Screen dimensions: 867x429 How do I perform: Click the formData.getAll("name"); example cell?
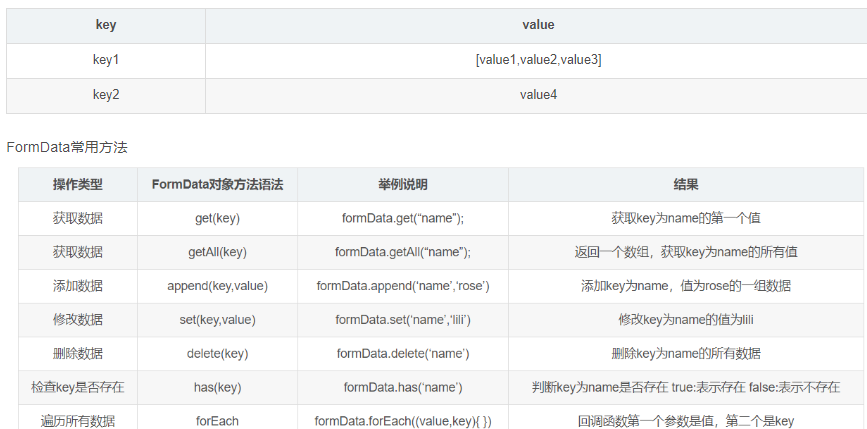pyautogui.click(x=403, y=253)
